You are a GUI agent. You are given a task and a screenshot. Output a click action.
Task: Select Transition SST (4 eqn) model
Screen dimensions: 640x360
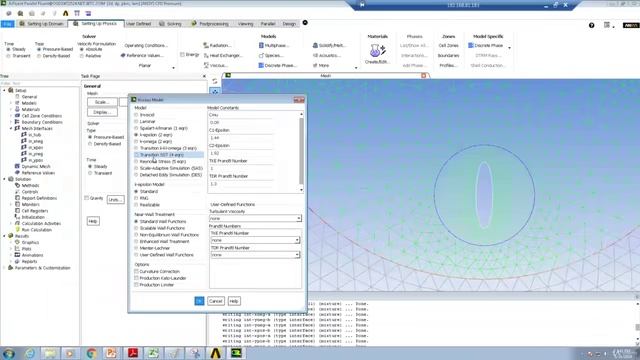coord(136,155)
